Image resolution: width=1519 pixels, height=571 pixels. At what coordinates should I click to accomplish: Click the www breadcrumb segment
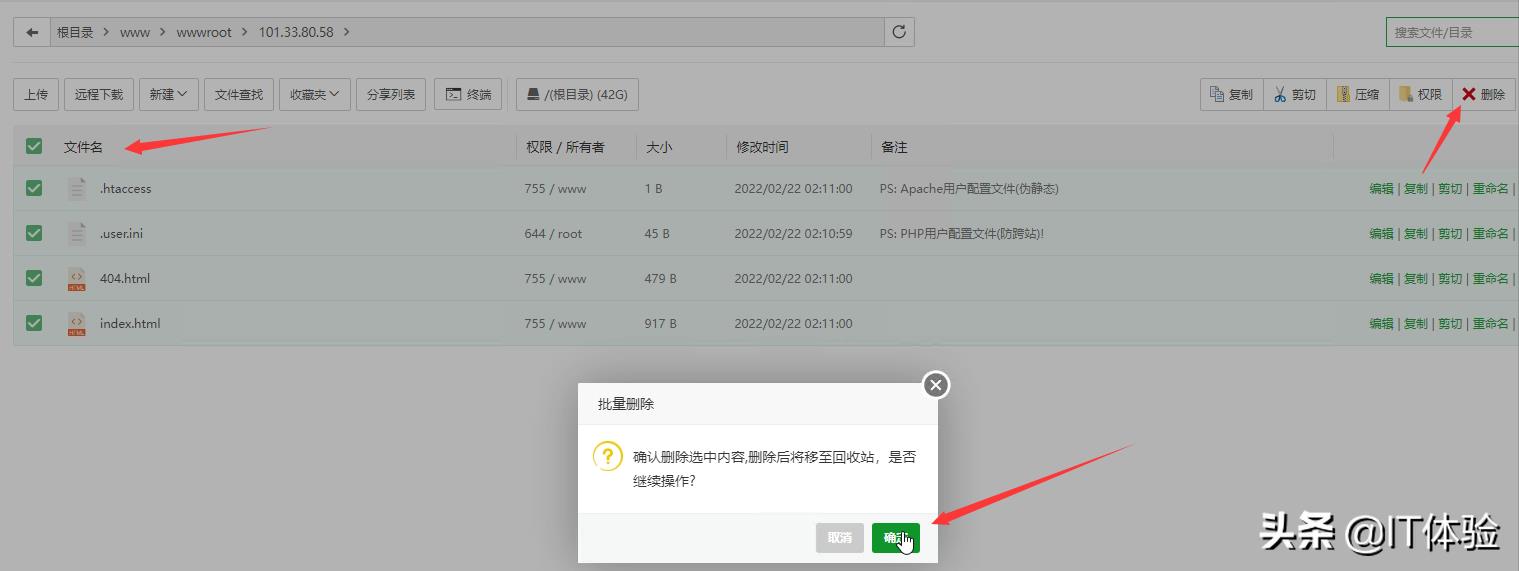coord(135,32)
